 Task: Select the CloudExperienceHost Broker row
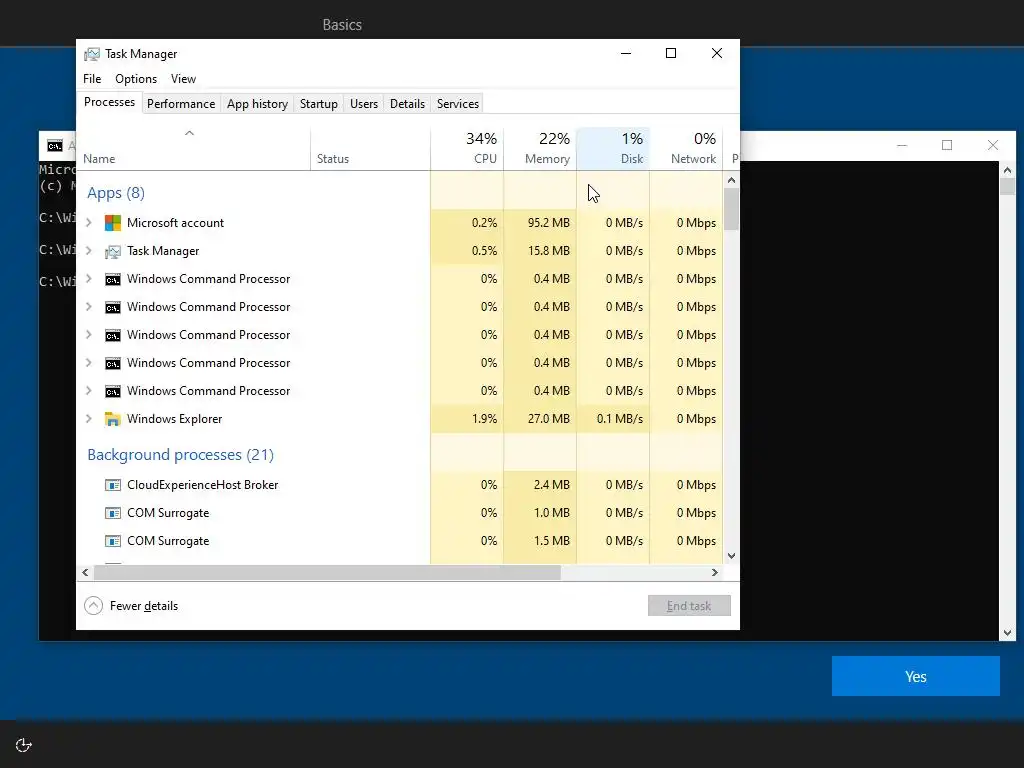[400, 485]
